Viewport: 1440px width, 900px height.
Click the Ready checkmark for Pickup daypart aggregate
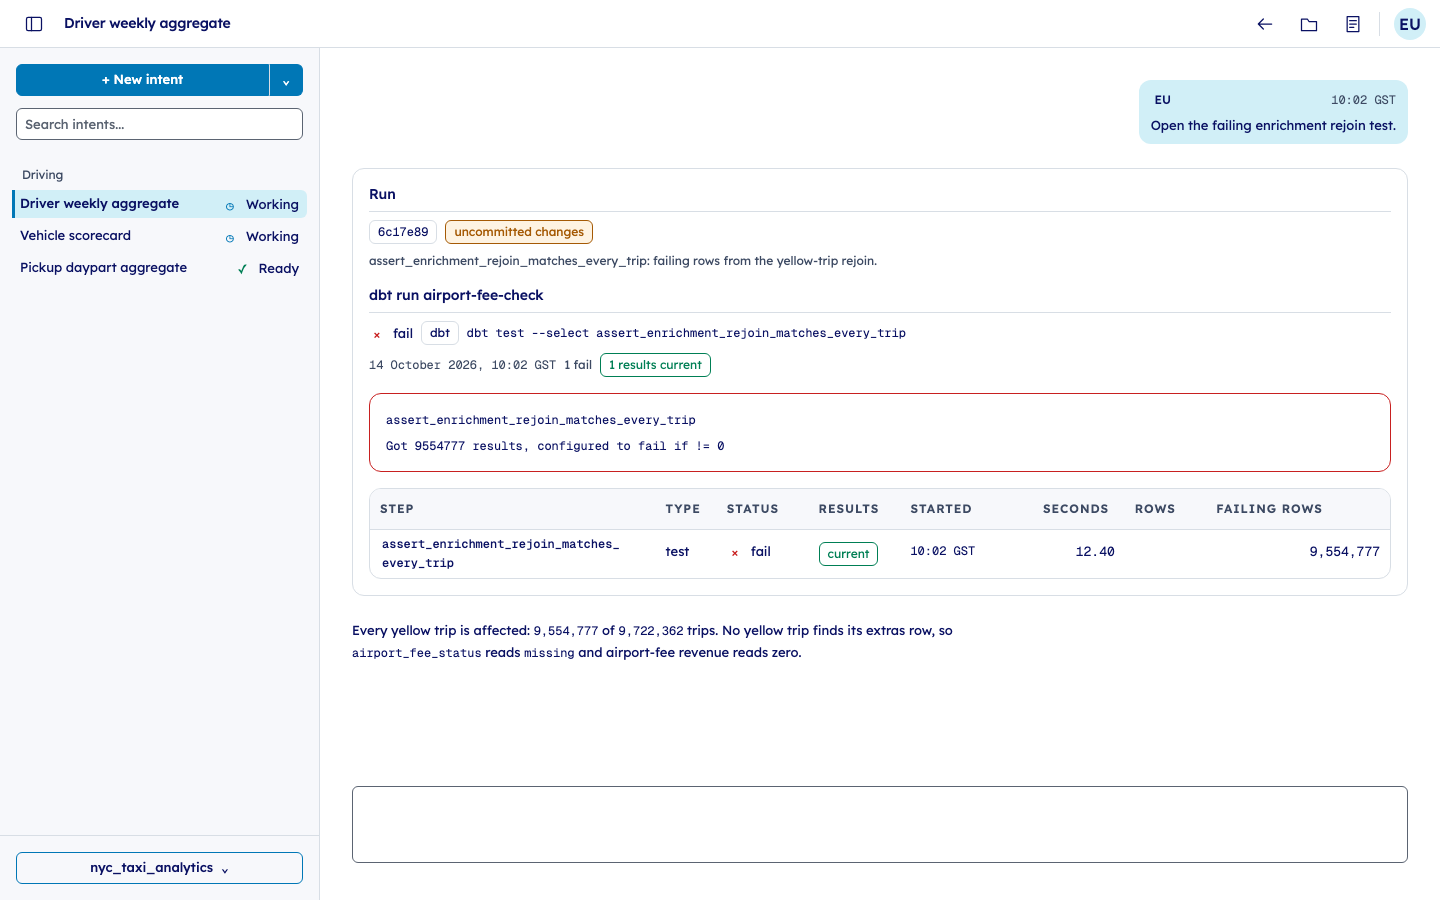(x=242, y=269)
